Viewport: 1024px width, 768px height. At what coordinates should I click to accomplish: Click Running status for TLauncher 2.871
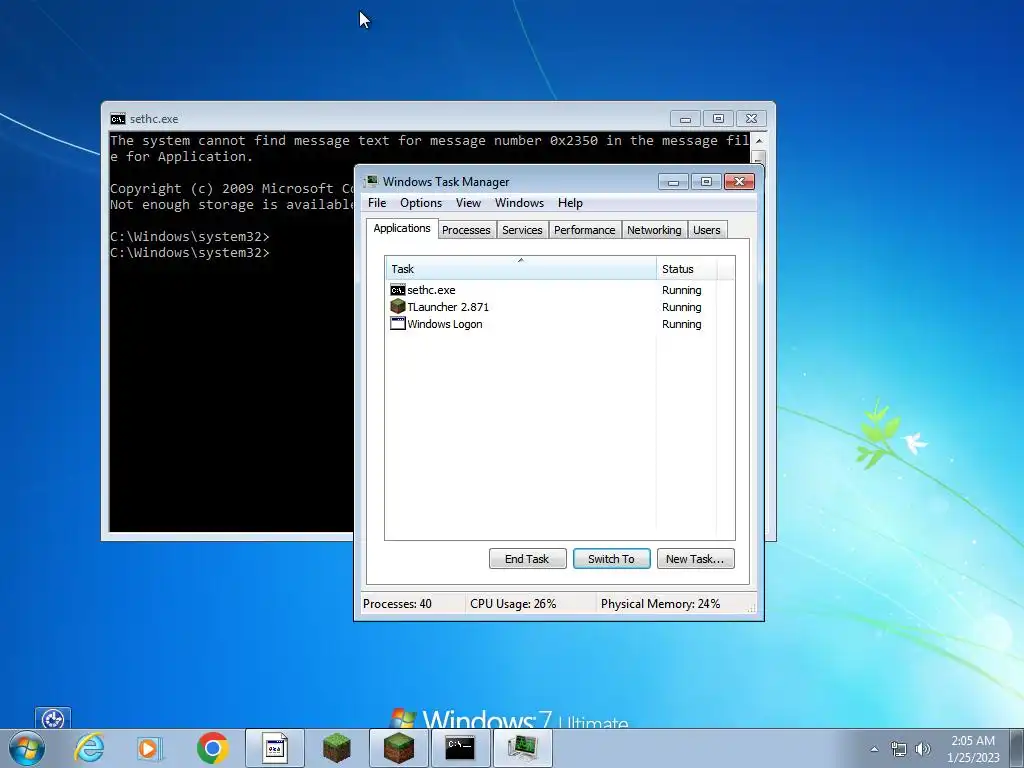(681, 307)
